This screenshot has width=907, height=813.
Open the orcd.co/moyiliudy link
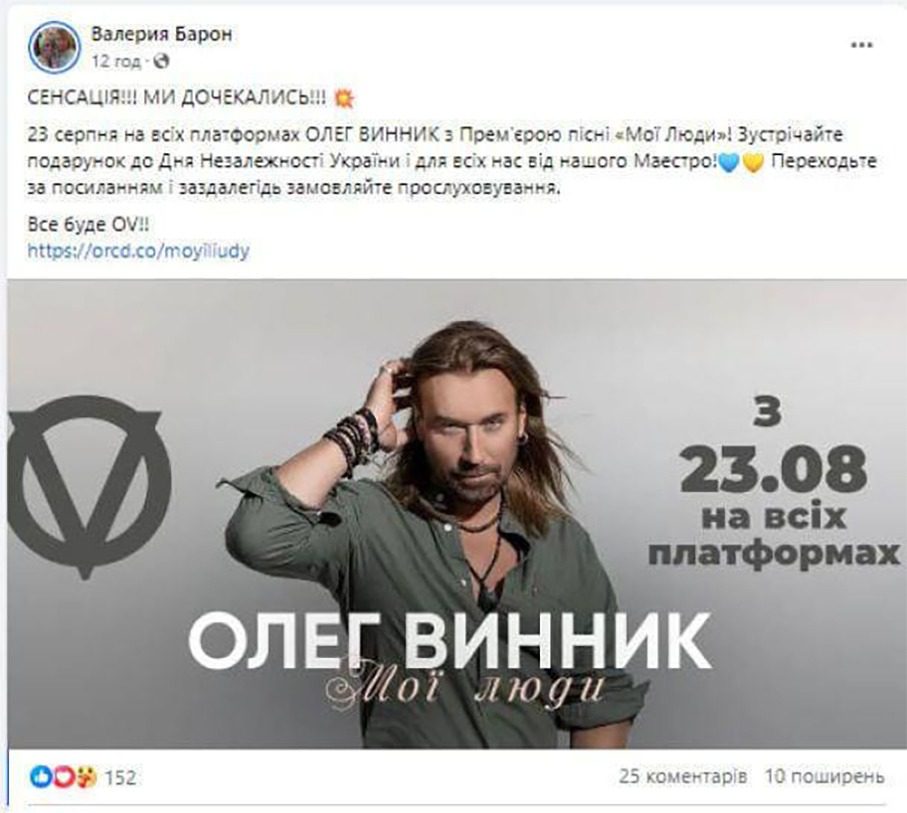coord(138,251)
